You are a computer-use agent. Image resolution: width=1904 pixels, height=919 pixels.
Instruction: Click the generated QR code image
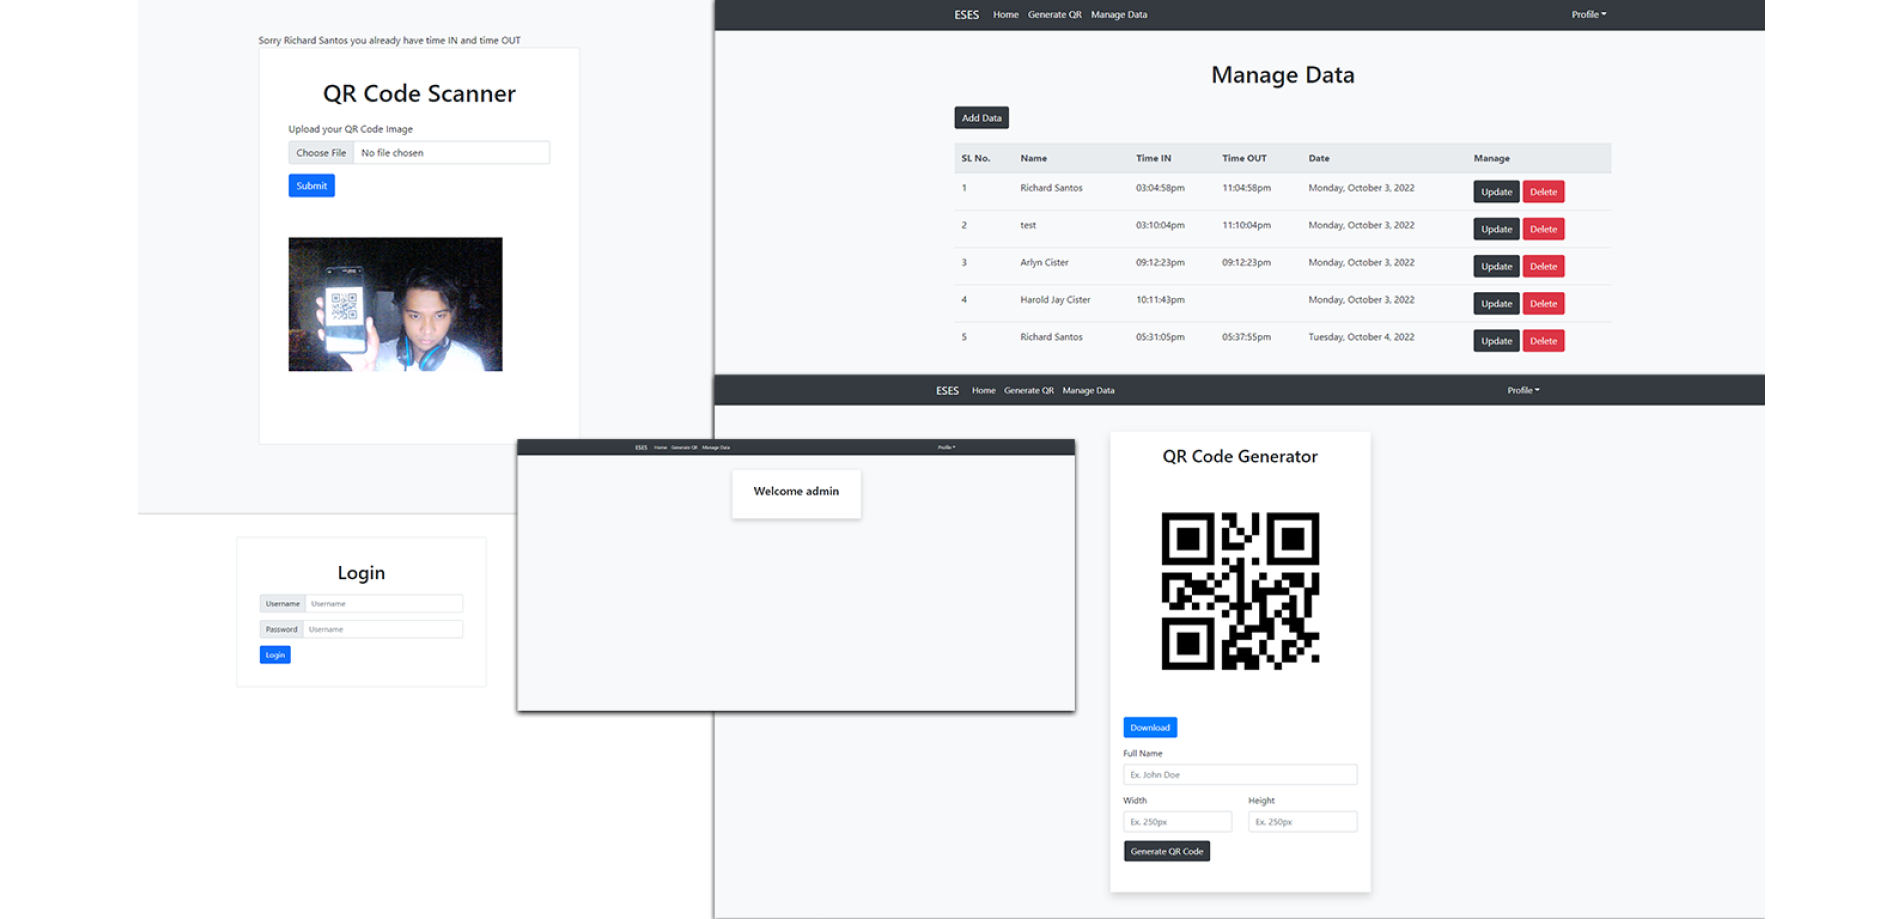1240,591
